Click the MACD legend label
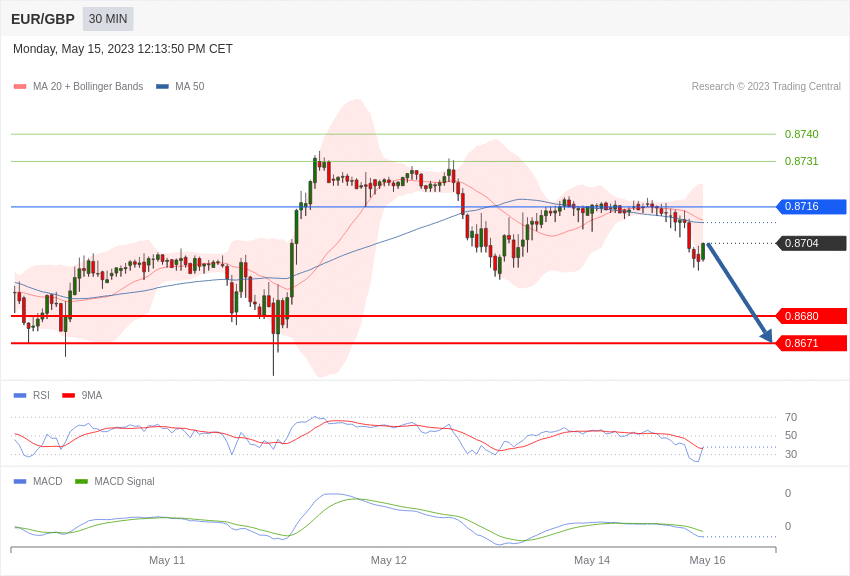The width and height of the screenshot is (850, 576). click(x=48, y=481)
